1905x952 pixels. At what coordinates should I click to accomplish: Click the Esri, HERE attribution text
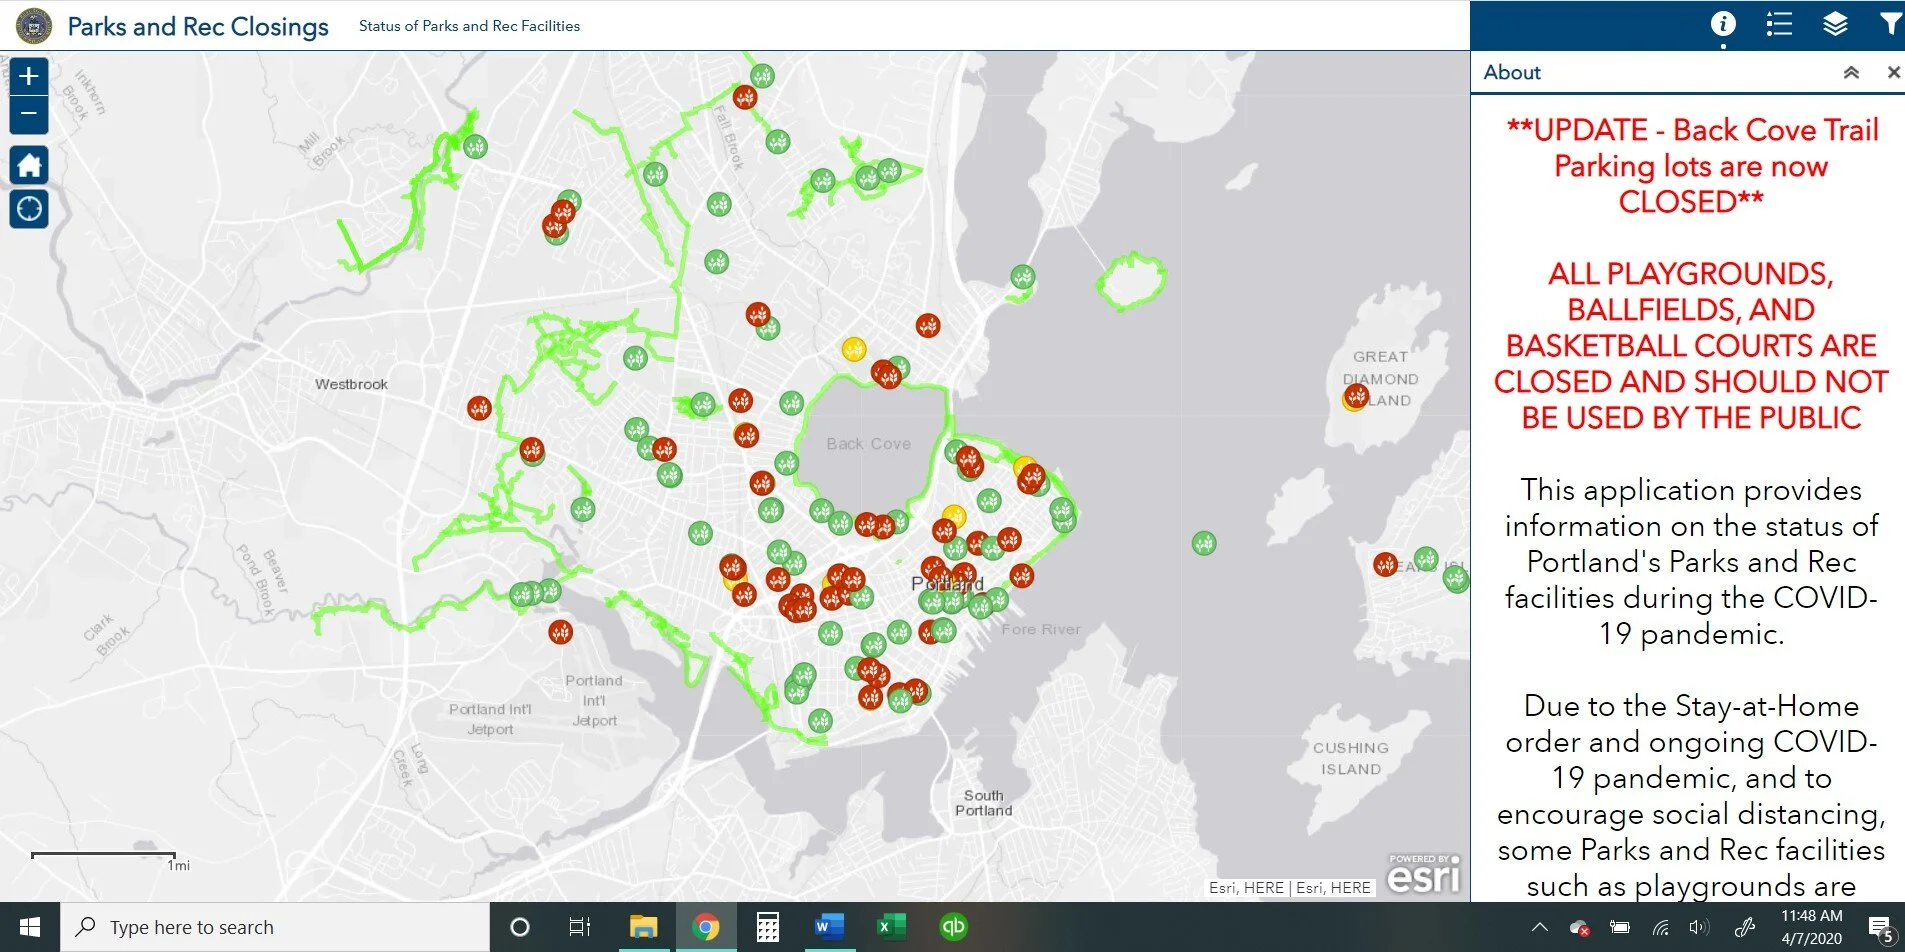[1290, 887]
